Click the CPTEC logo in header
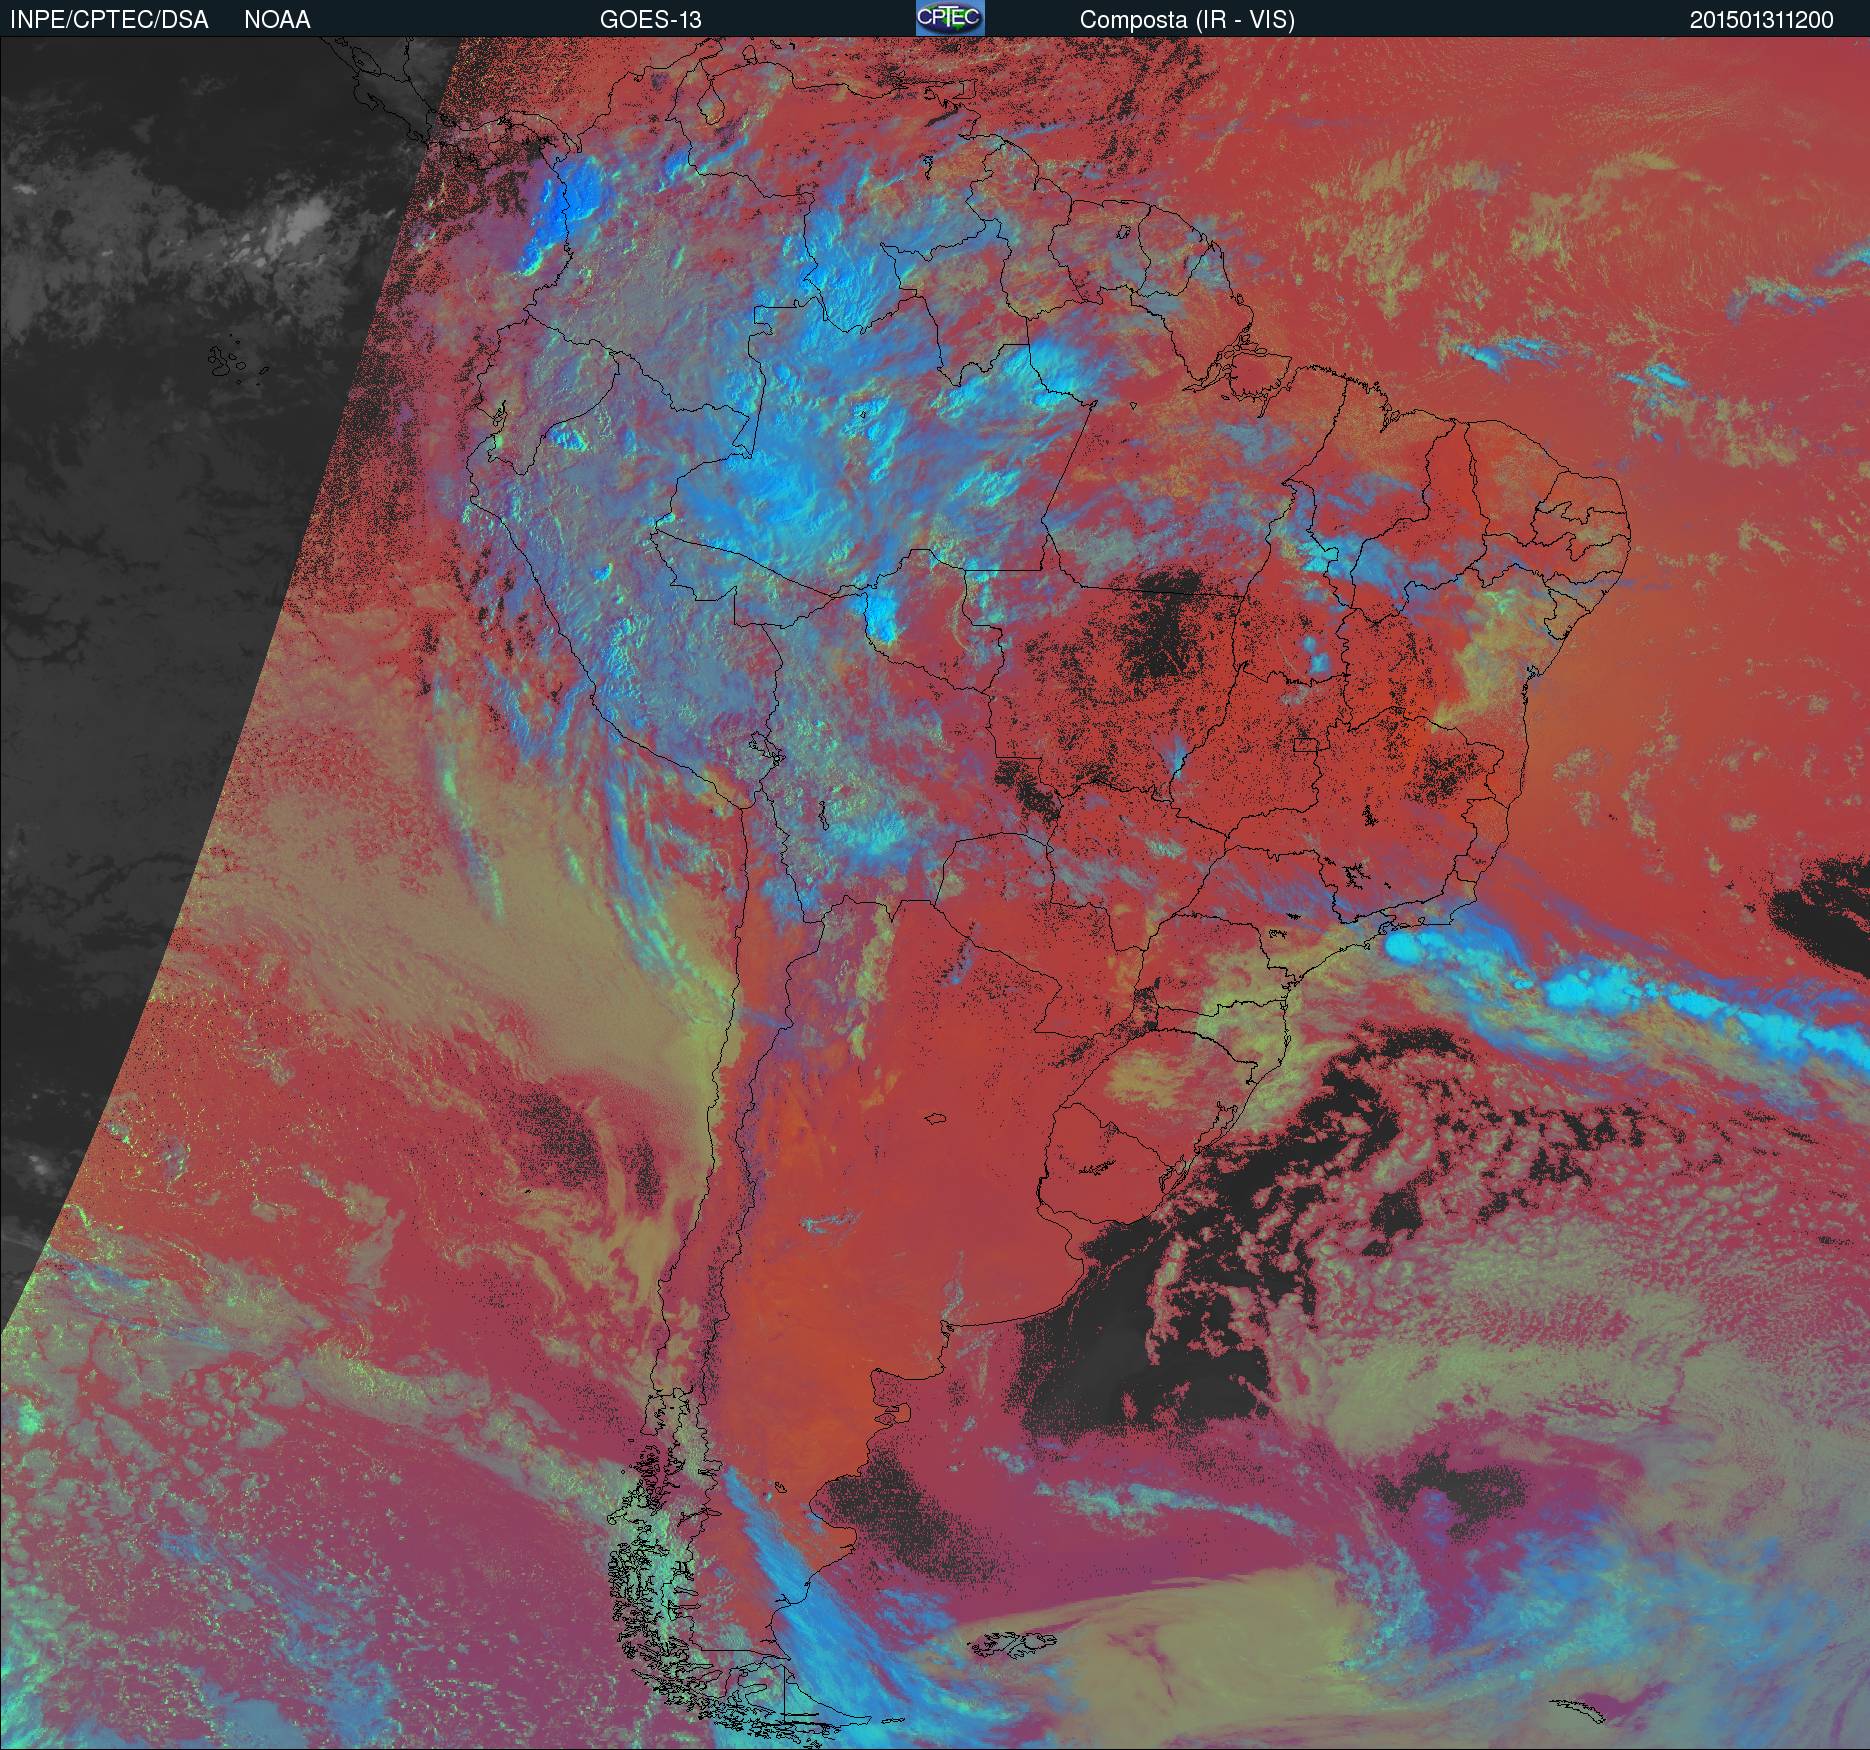Screen dimensions: 1870x1750 pyautogui.click(x=950, y=18)
